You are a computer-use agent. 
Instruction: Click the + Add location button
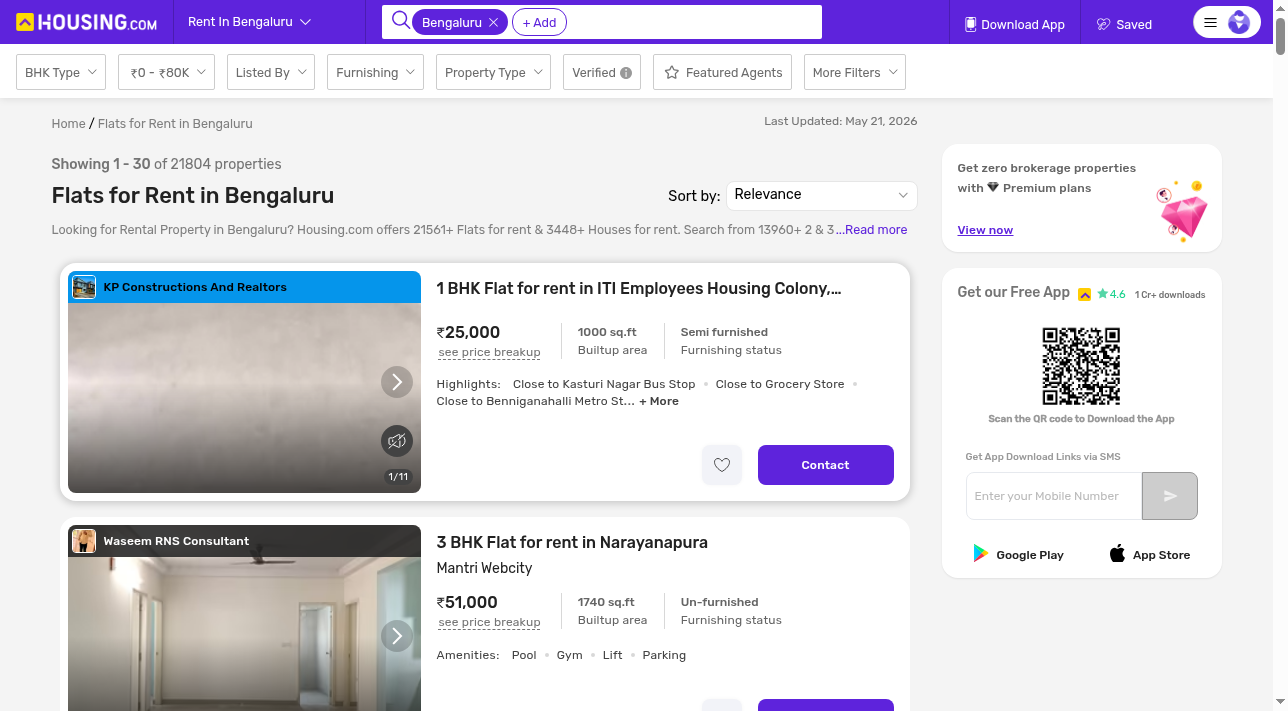point(539,22)
